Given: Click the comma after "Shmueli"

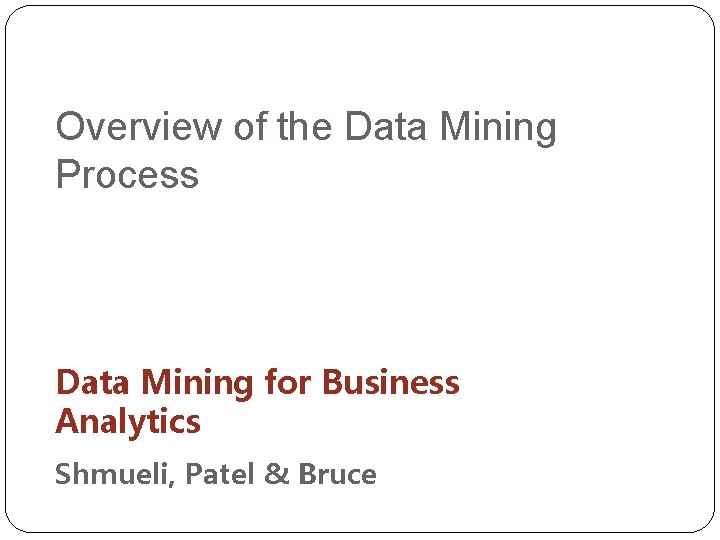Looking at the screenshot, I should 172,483.
